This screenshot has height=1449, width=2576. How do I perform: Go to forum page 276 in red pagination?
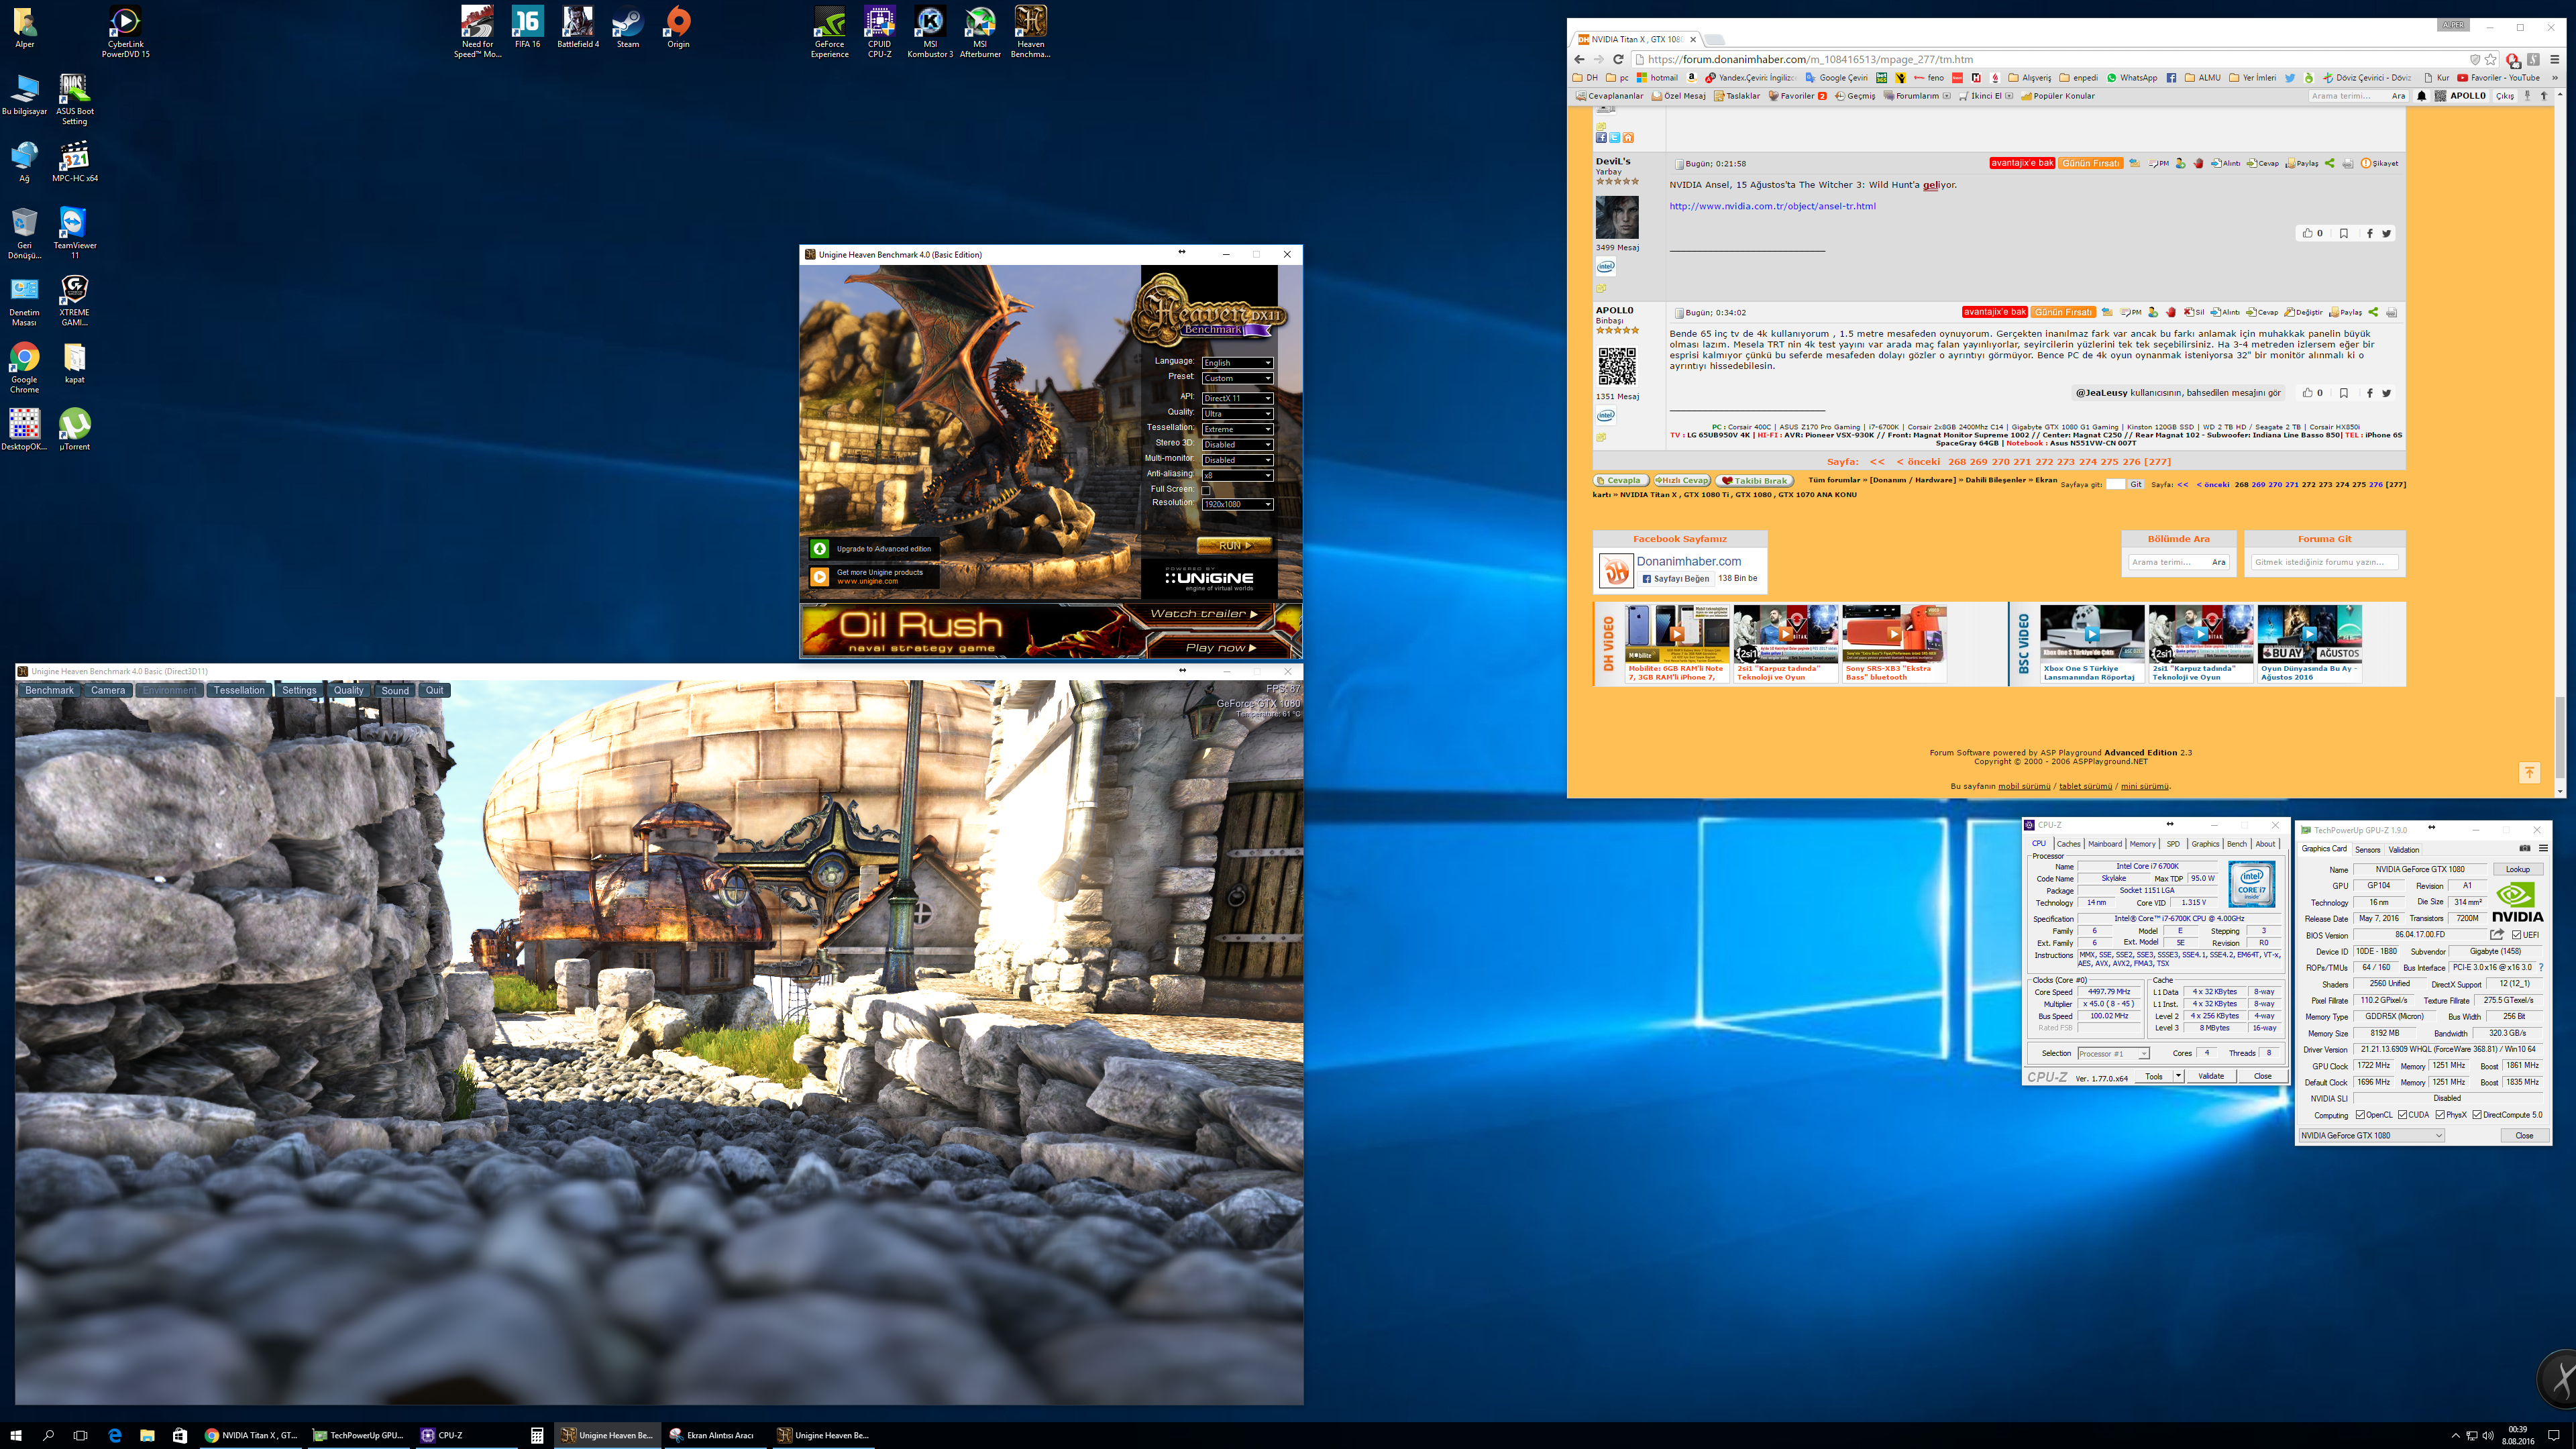(x=2132, y=462)
